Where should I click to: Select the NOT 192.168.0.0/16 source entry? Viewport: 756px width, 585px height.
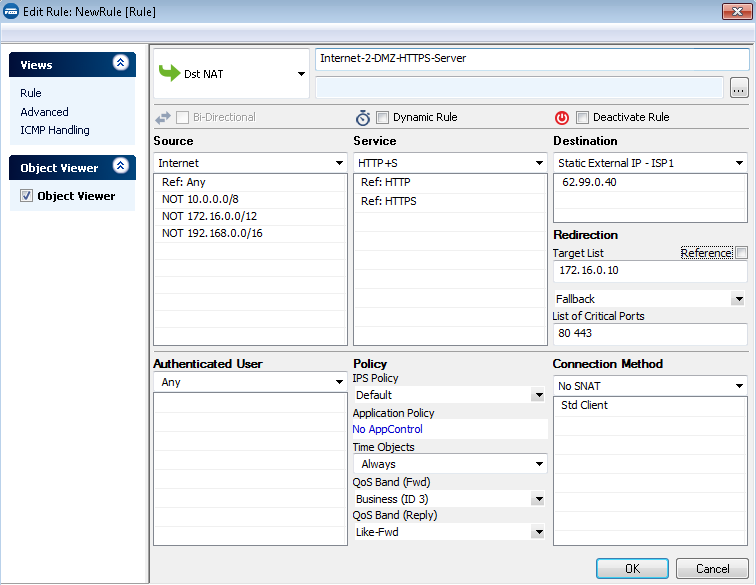[x=250, y=233]
